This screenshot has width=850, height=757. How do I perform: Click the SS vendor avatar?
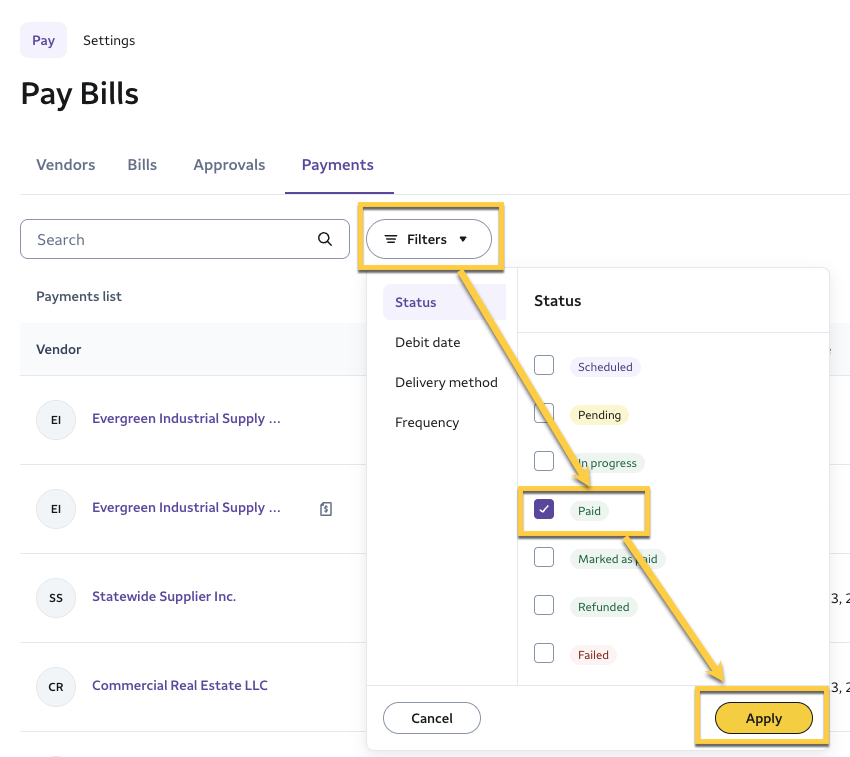56,598
